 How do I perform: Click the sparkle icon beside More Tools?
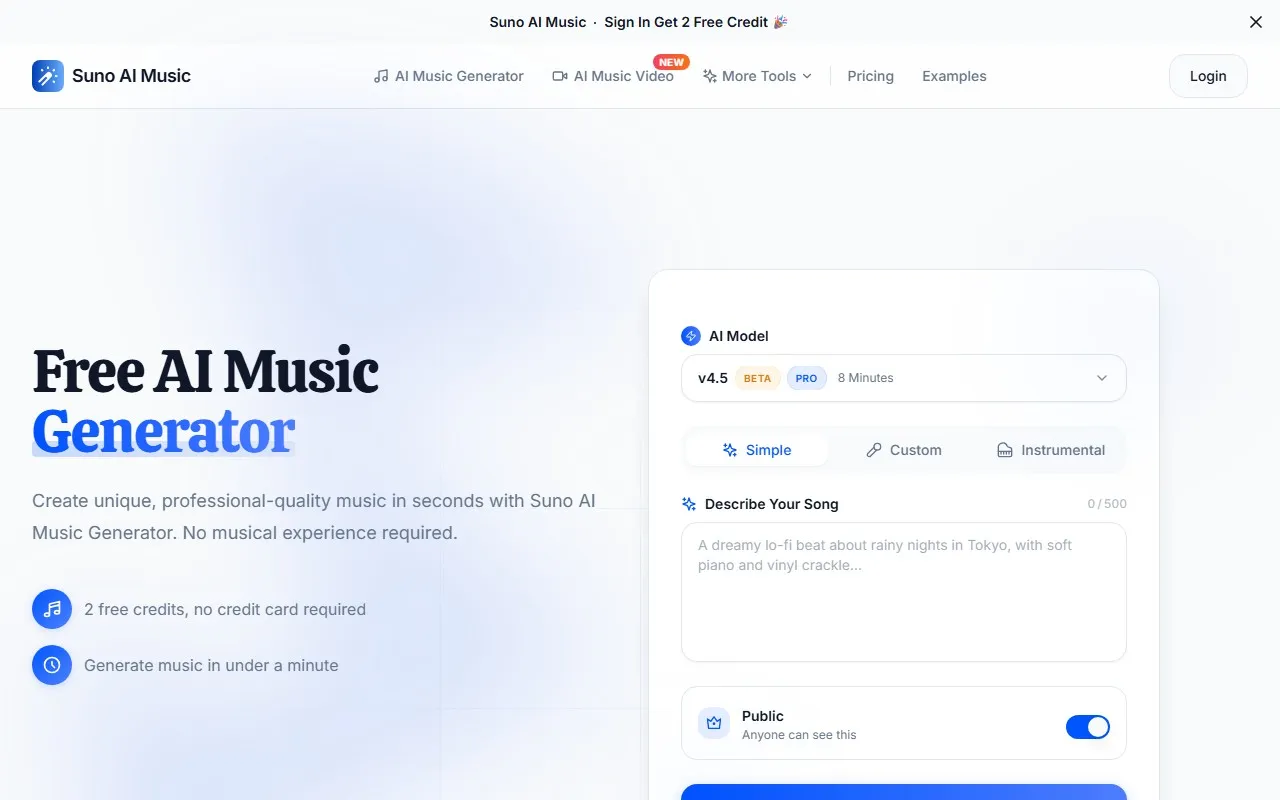[x=710, y=76]
